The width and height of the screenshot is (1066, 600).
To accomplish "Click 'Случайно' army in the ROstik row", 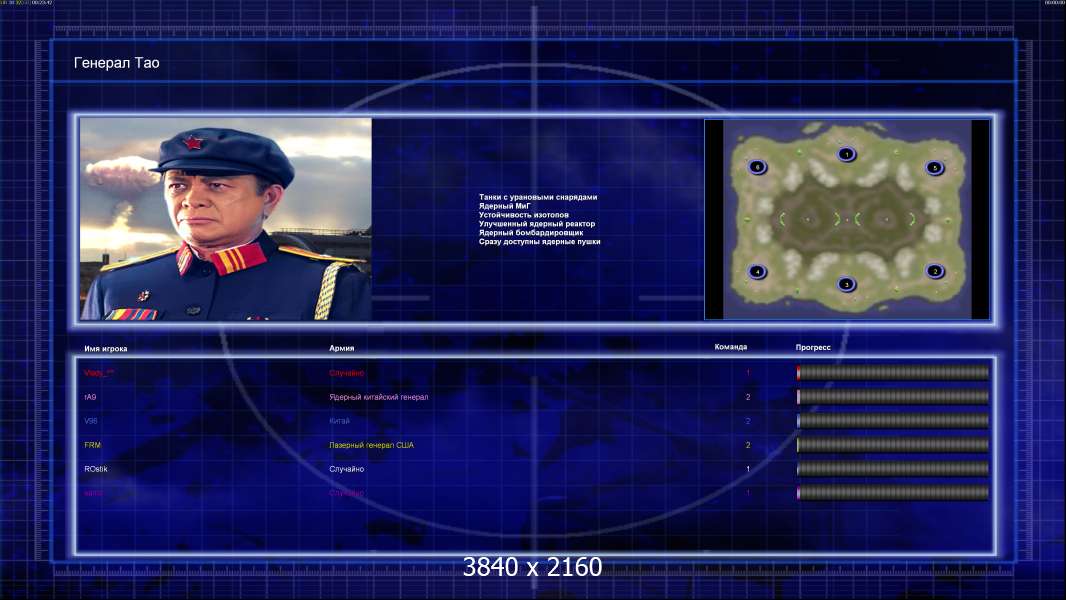I will [x=347, y=469].
